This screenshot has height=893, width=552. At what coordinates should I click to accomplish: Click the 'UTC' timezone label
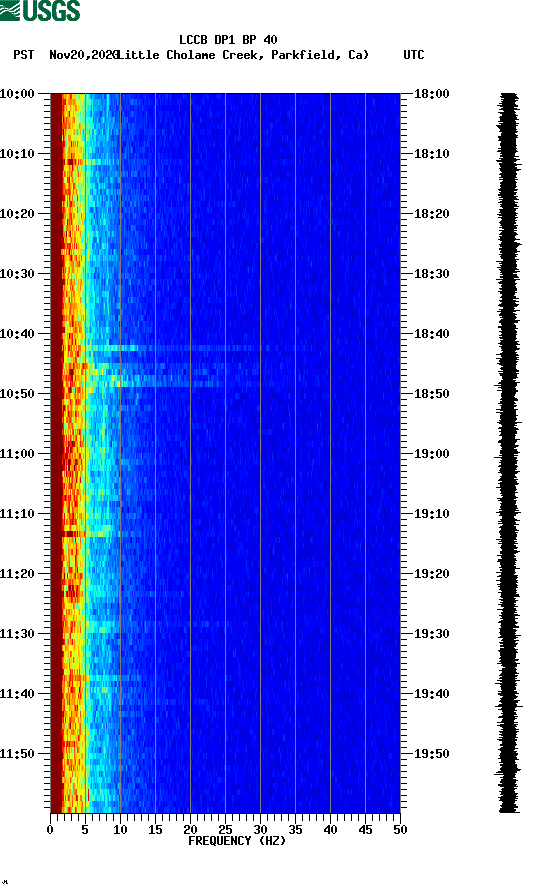(414, 55)
